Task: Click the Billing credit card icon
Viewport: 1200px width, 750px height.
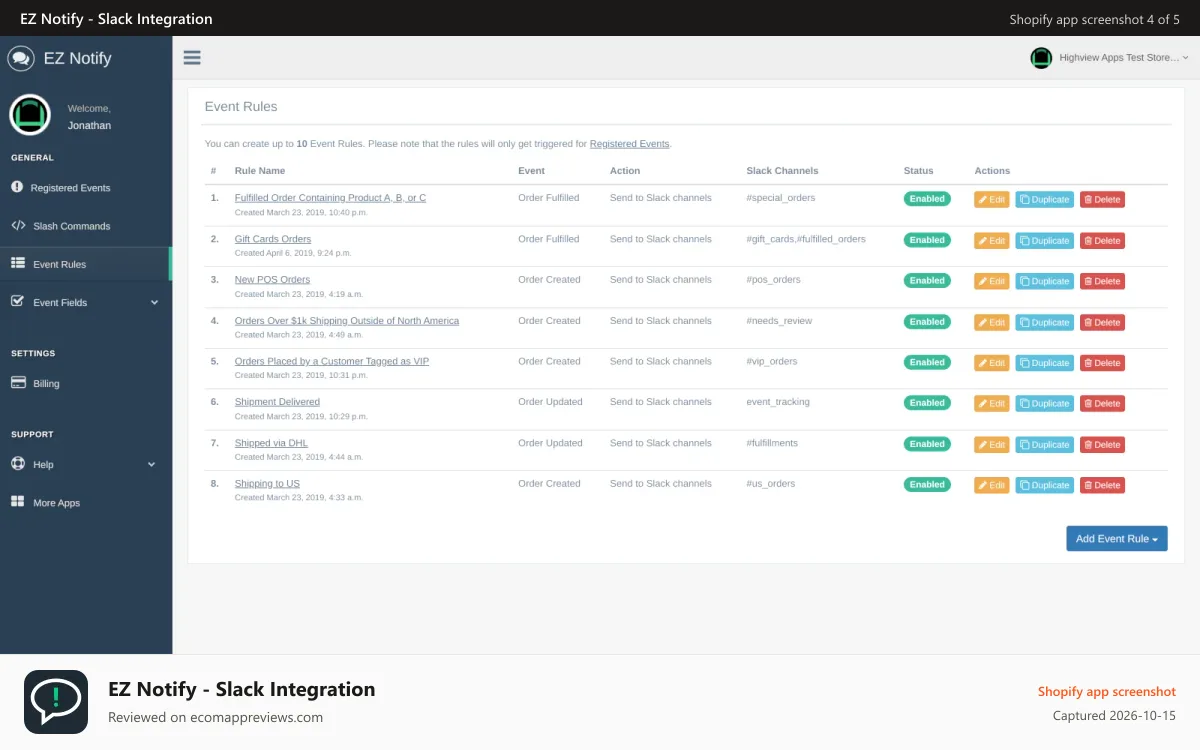Action: 18,382
